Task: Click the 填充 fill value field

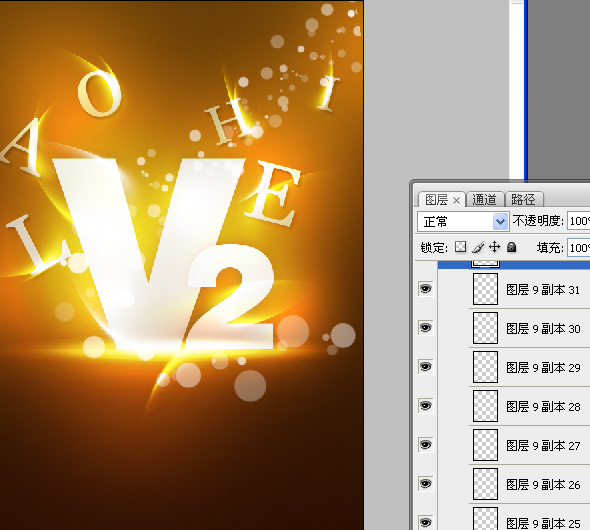Action: click(579, 248)
